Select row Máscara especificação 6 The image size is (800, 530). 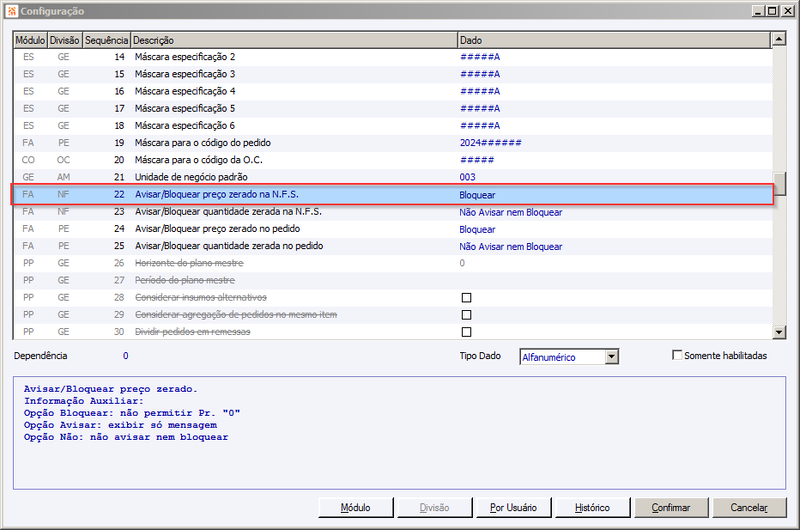coord(392,125)
